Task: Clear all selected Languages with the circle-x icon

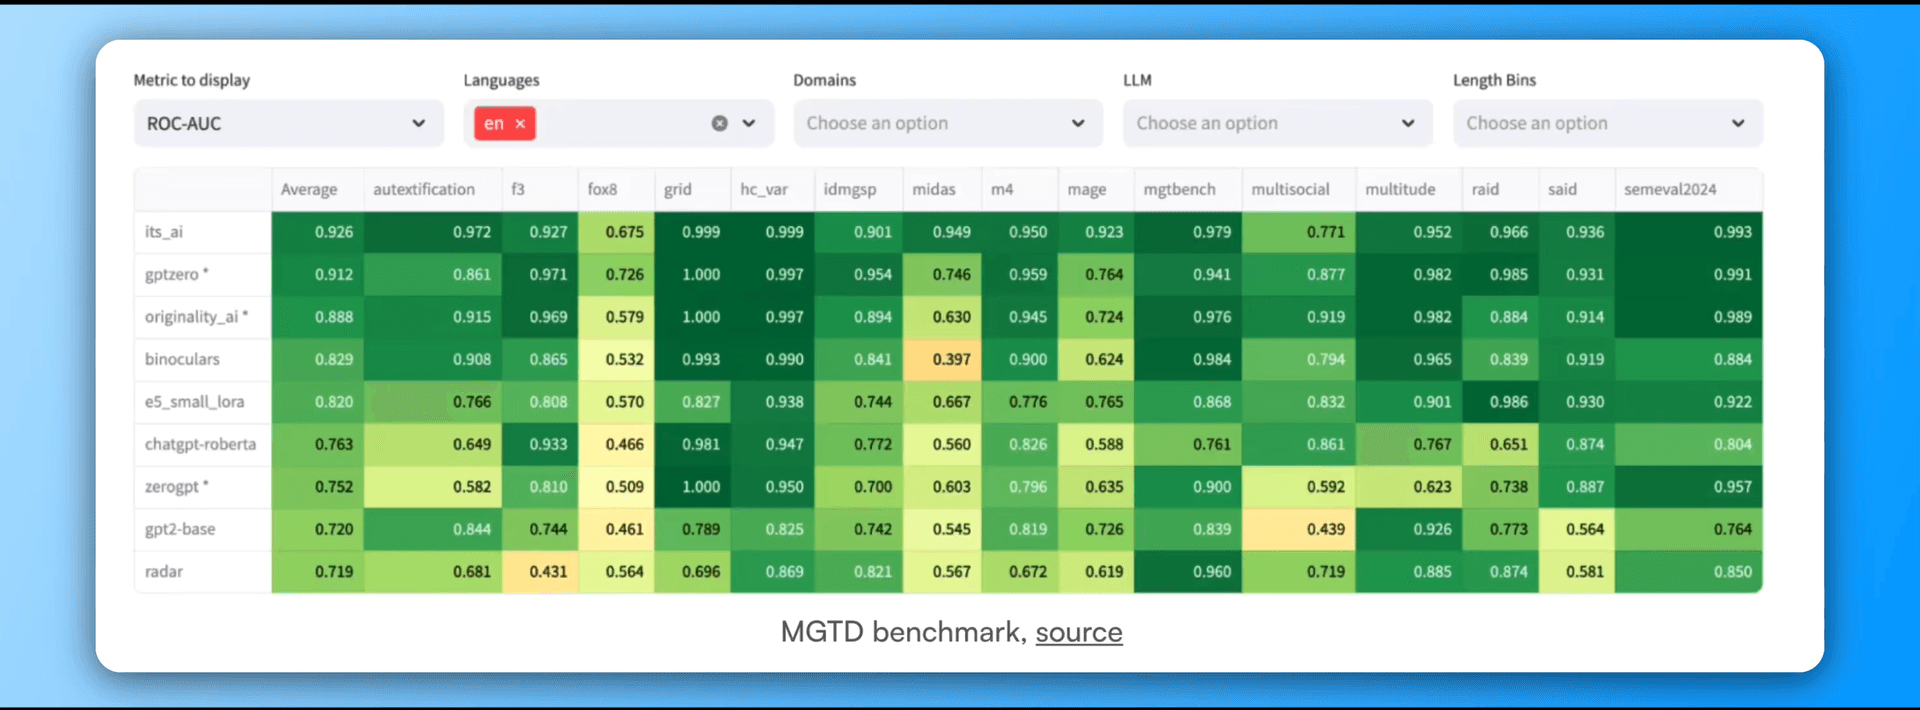Action: click(719, 123)
